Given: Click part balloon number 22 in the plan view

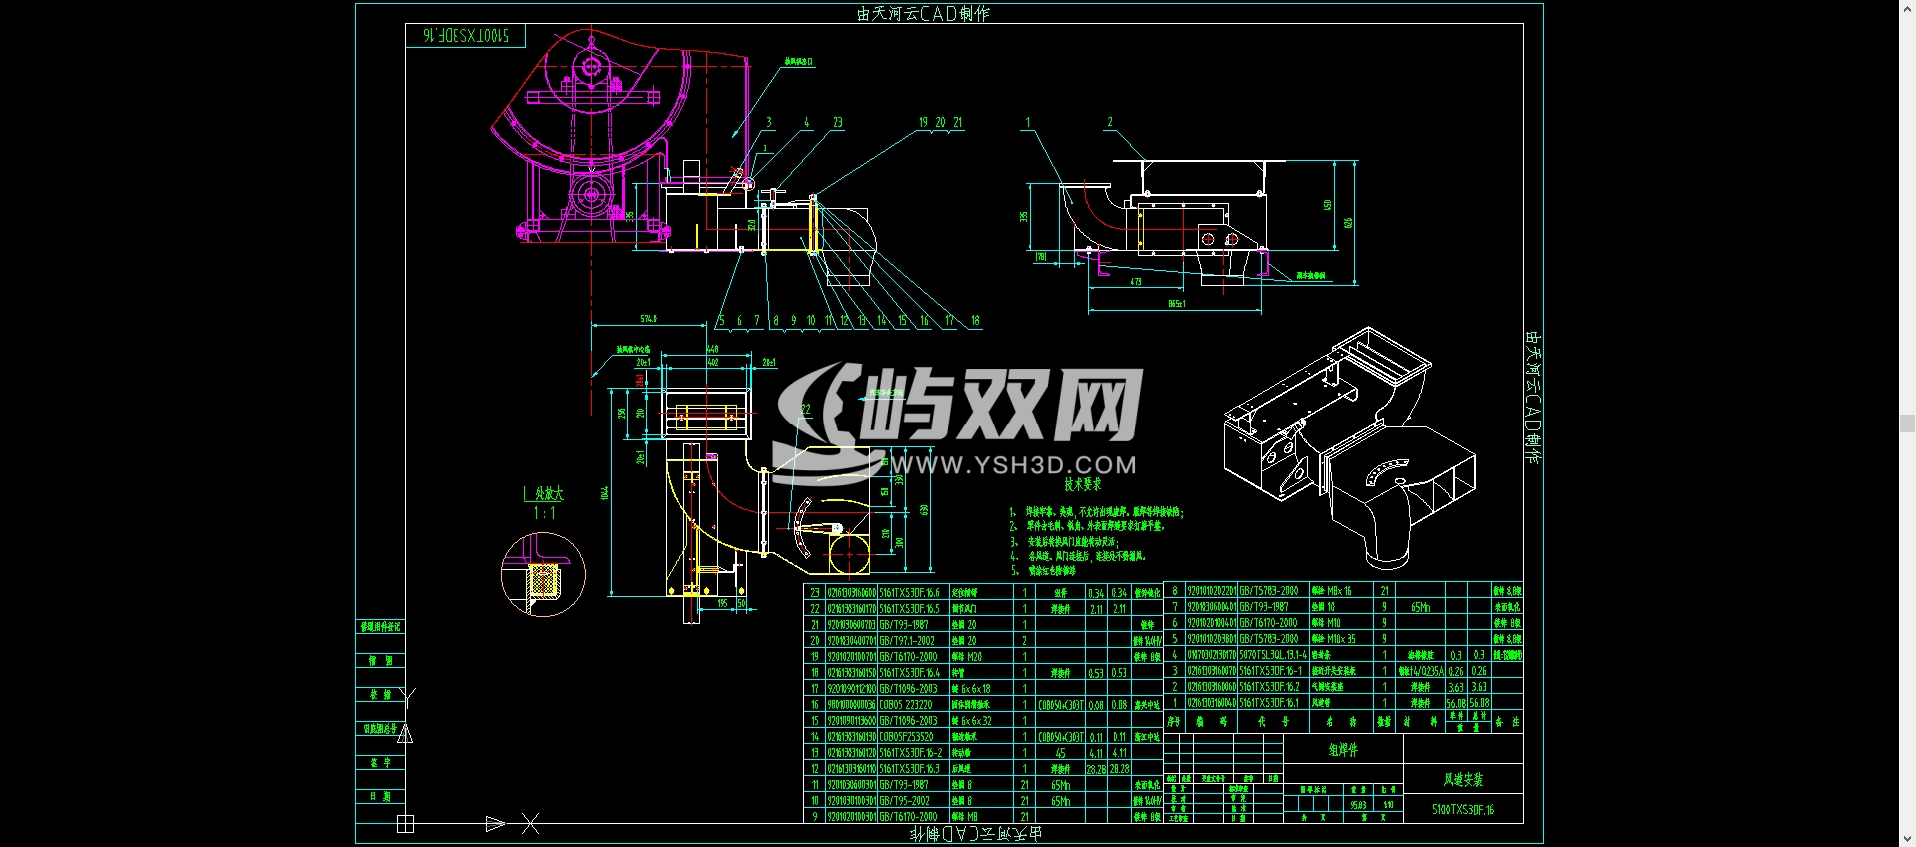Looking at the screenshot, I should click(x=806, y=410).
